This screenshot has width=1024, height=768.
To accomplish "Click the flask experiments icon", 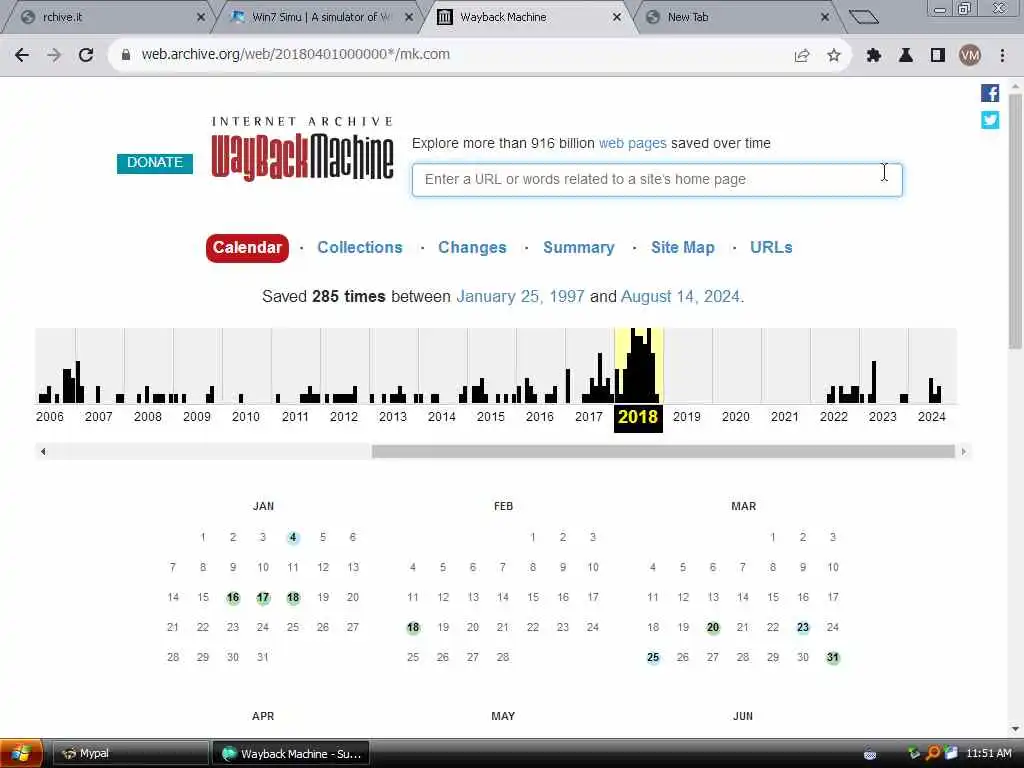I will point(906,56).
